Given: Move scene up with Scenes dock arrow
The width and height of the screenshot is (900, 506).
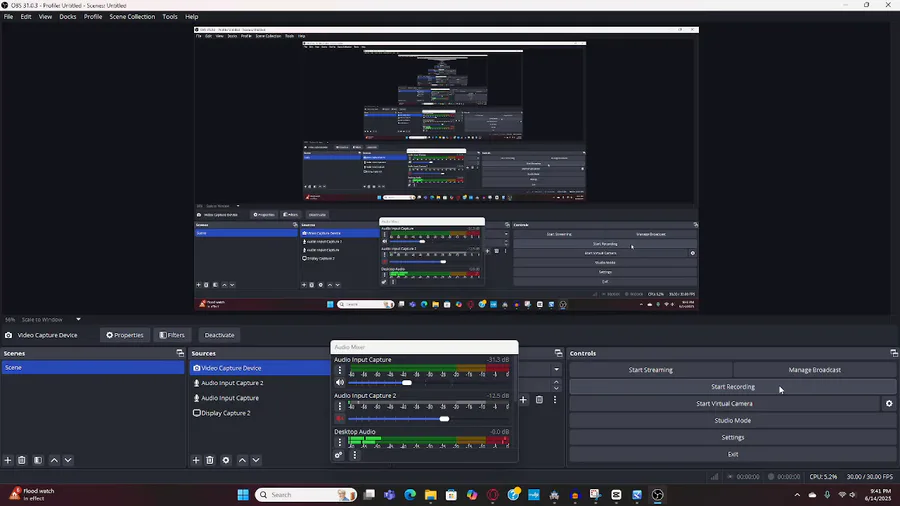Looking at the screenshot, I should (x=54, y=460).
